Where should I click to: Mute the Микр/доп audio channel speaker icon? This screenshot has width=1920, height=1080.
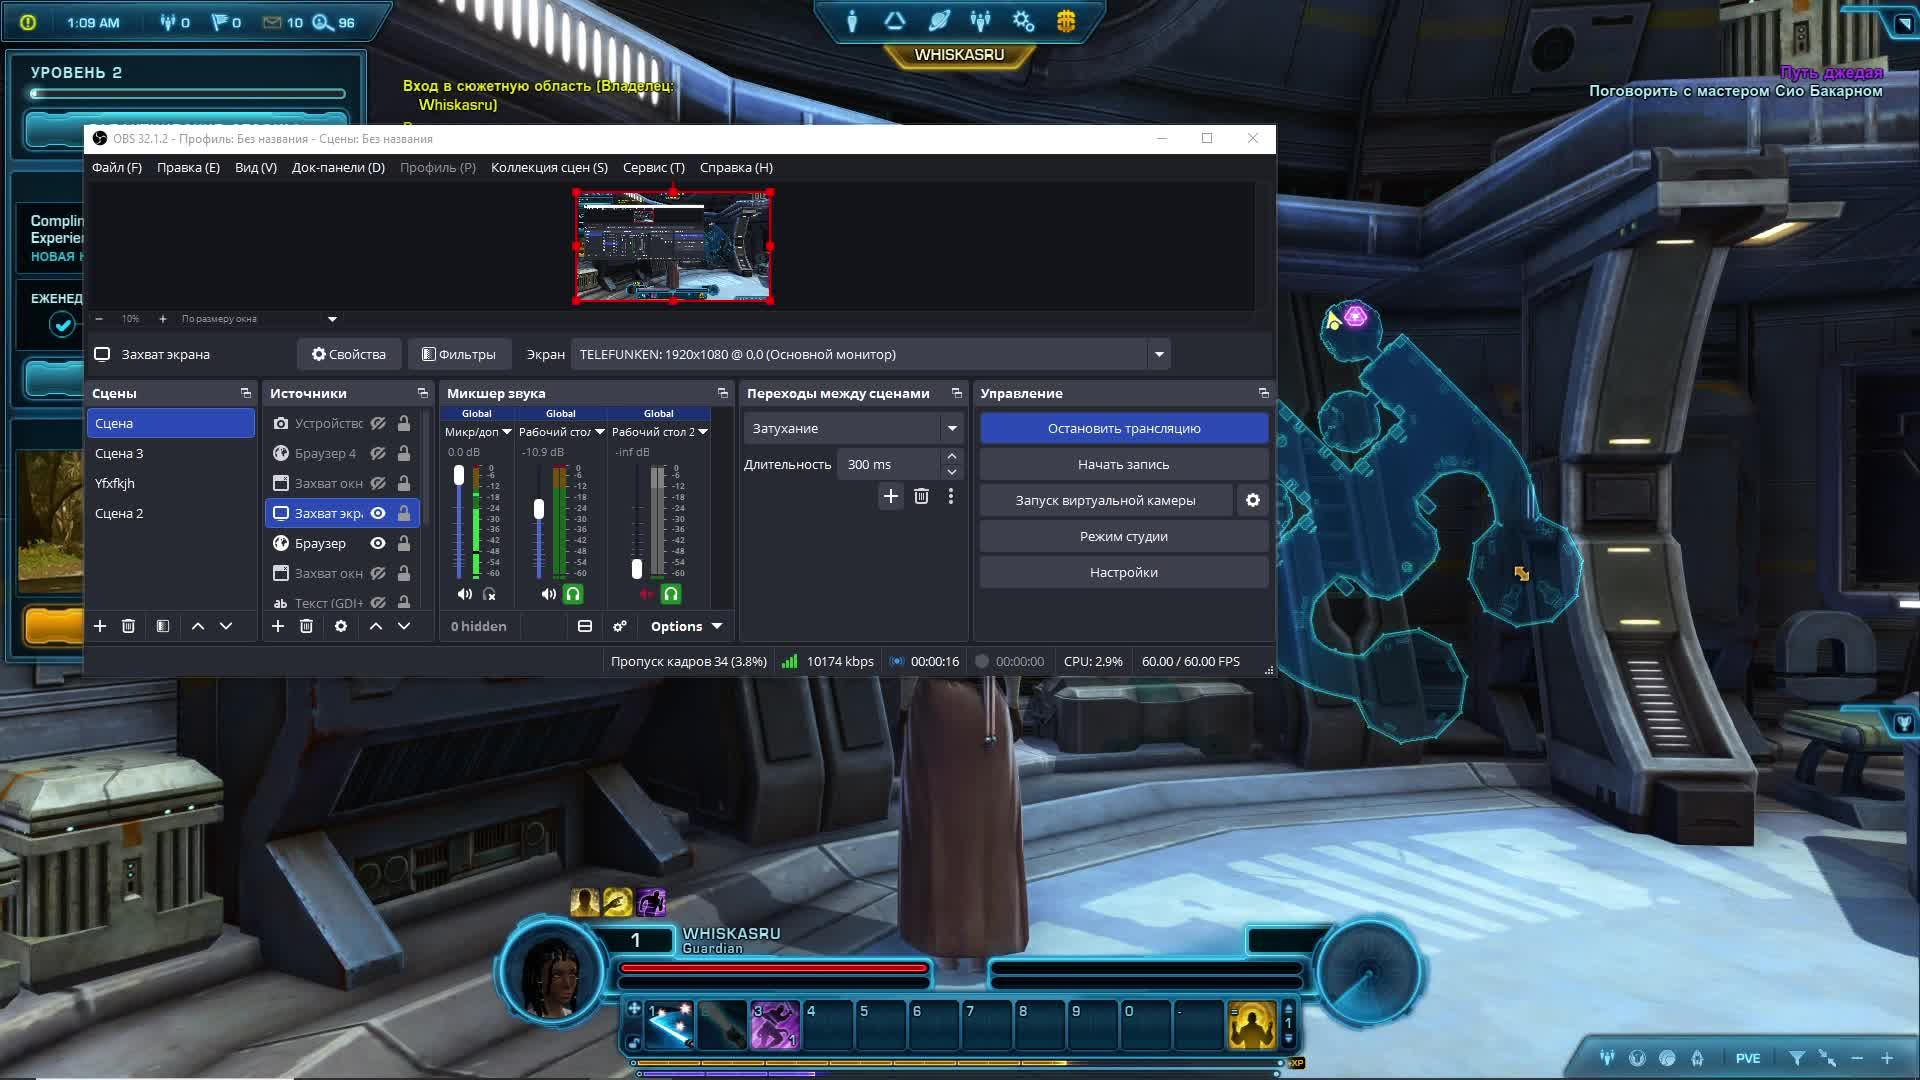(x=464, y=594)
